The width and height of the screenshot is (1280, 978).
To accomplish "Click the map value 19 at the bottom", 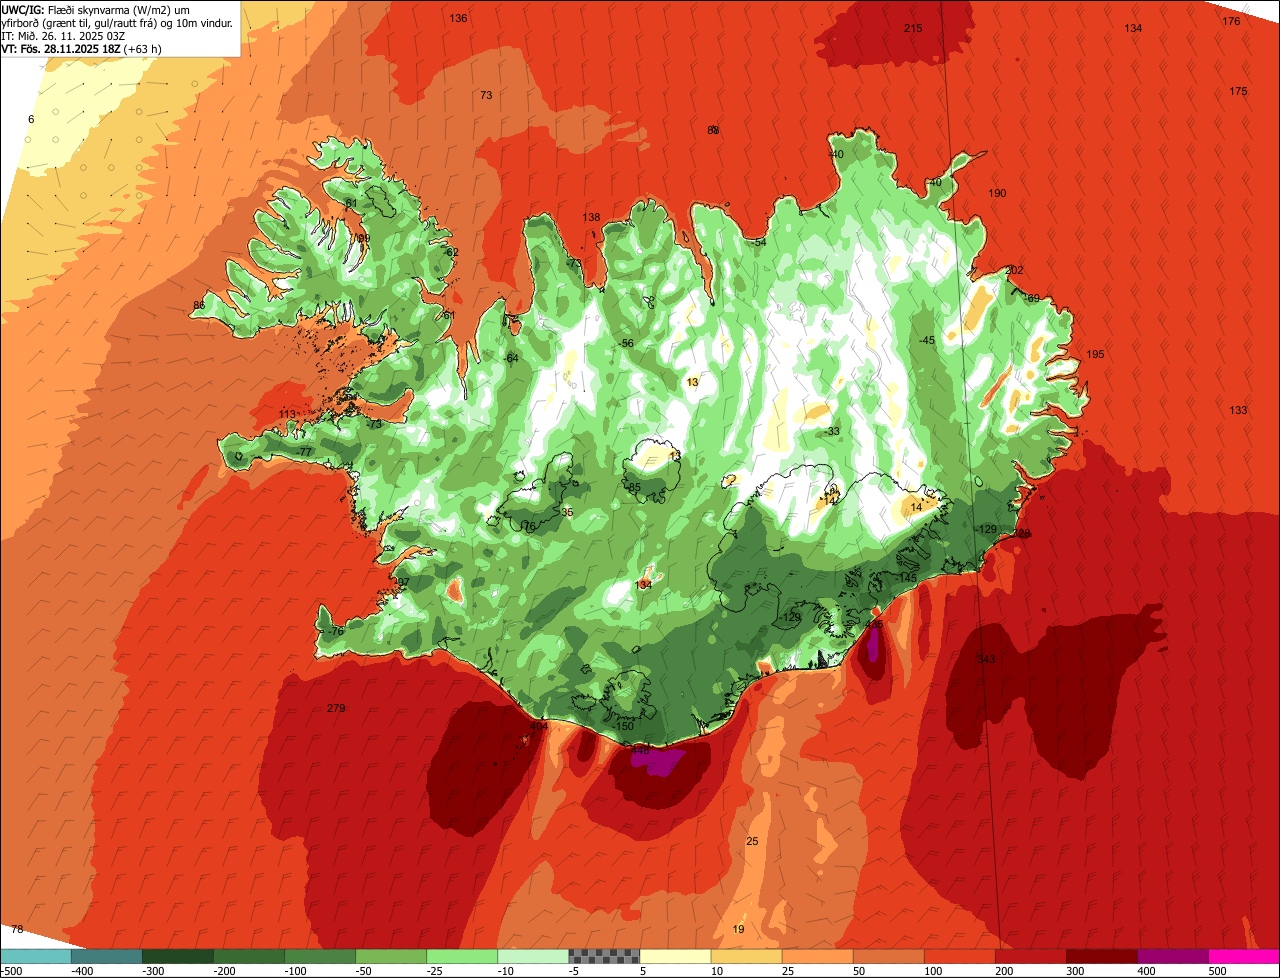I will point(738,929).
